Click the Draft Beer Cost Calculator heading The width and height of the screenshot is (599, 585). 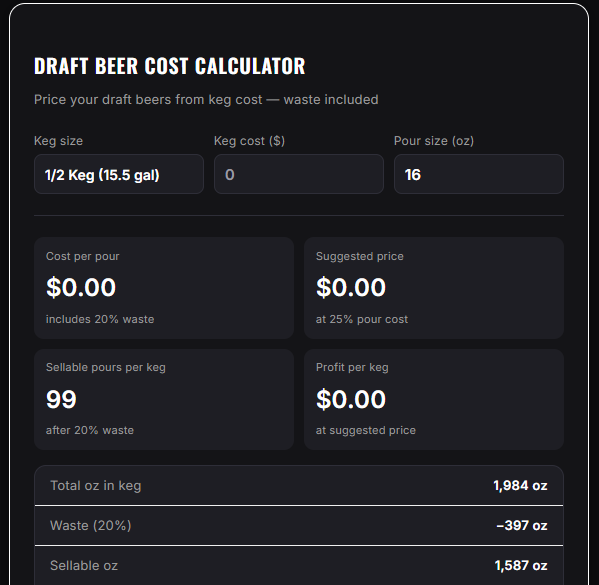pos(170,66)
